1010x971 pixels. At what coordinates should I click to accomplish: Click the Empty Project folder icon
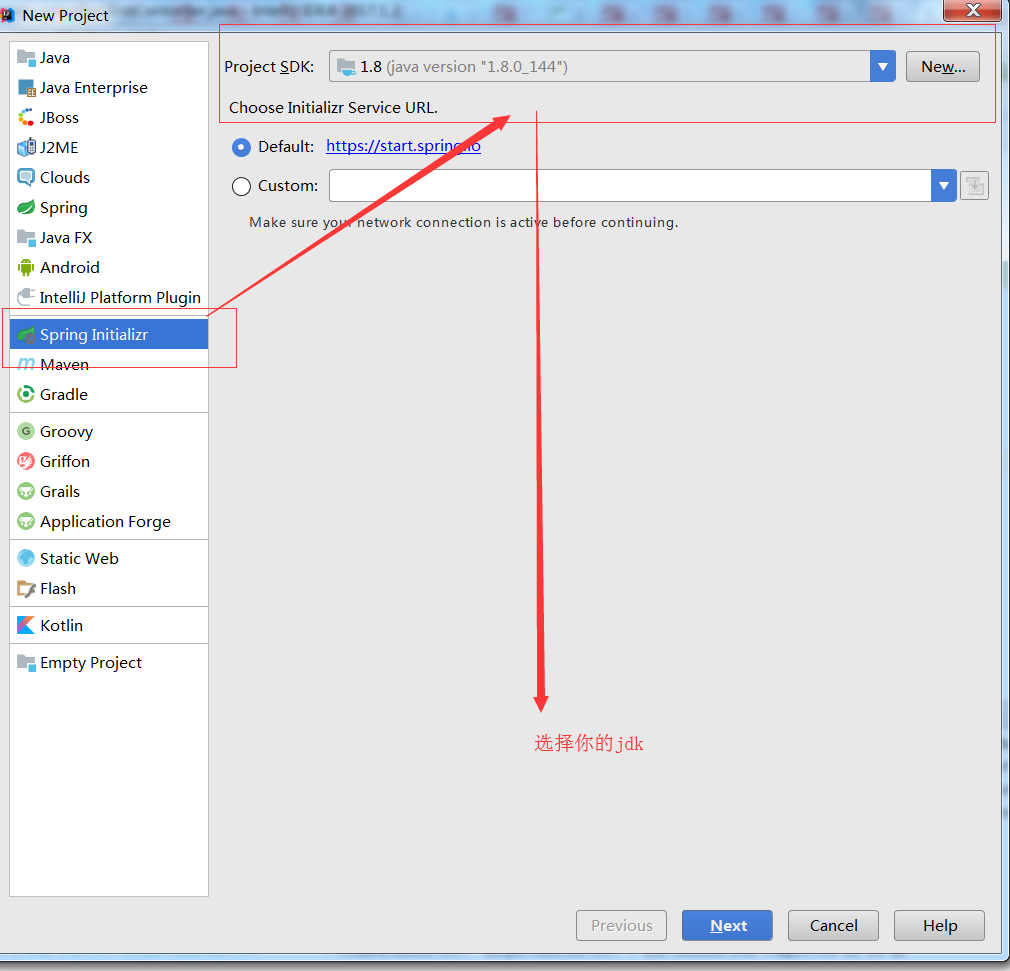point(26,662)
